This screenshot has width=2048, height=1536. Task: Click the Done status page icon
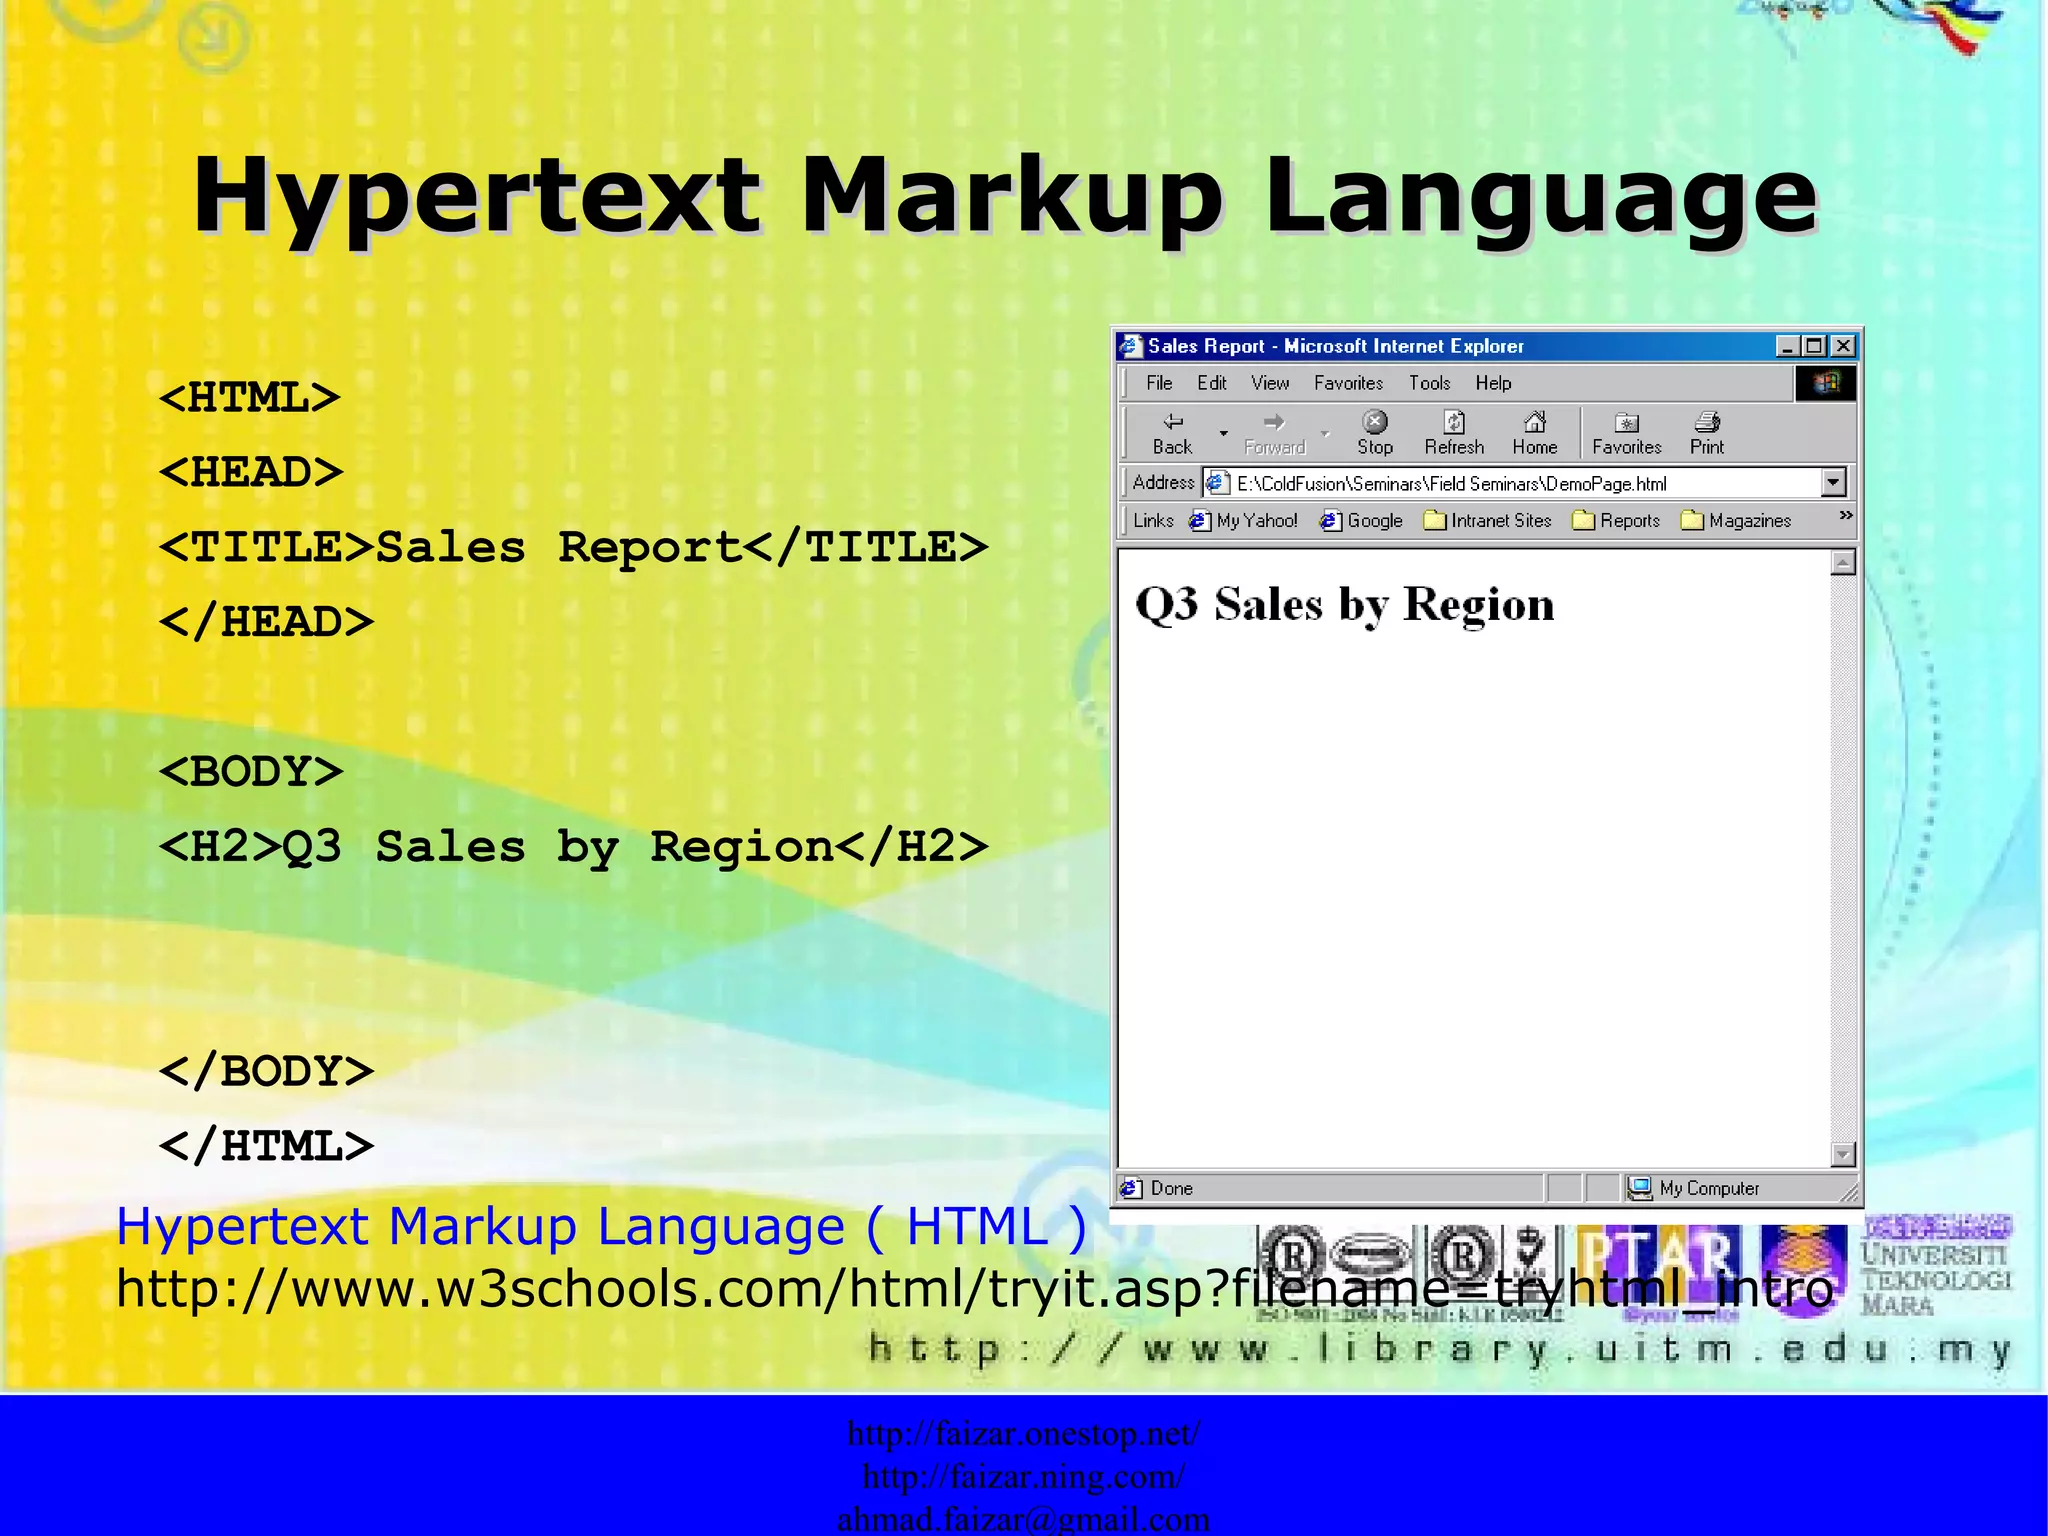[x=1131, y=1188]
